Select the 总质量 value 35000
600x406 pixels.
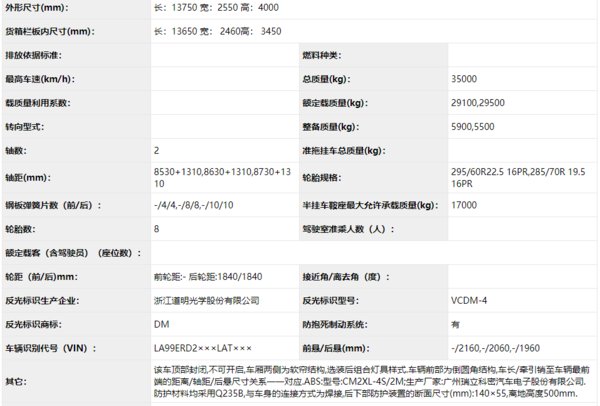464,78
